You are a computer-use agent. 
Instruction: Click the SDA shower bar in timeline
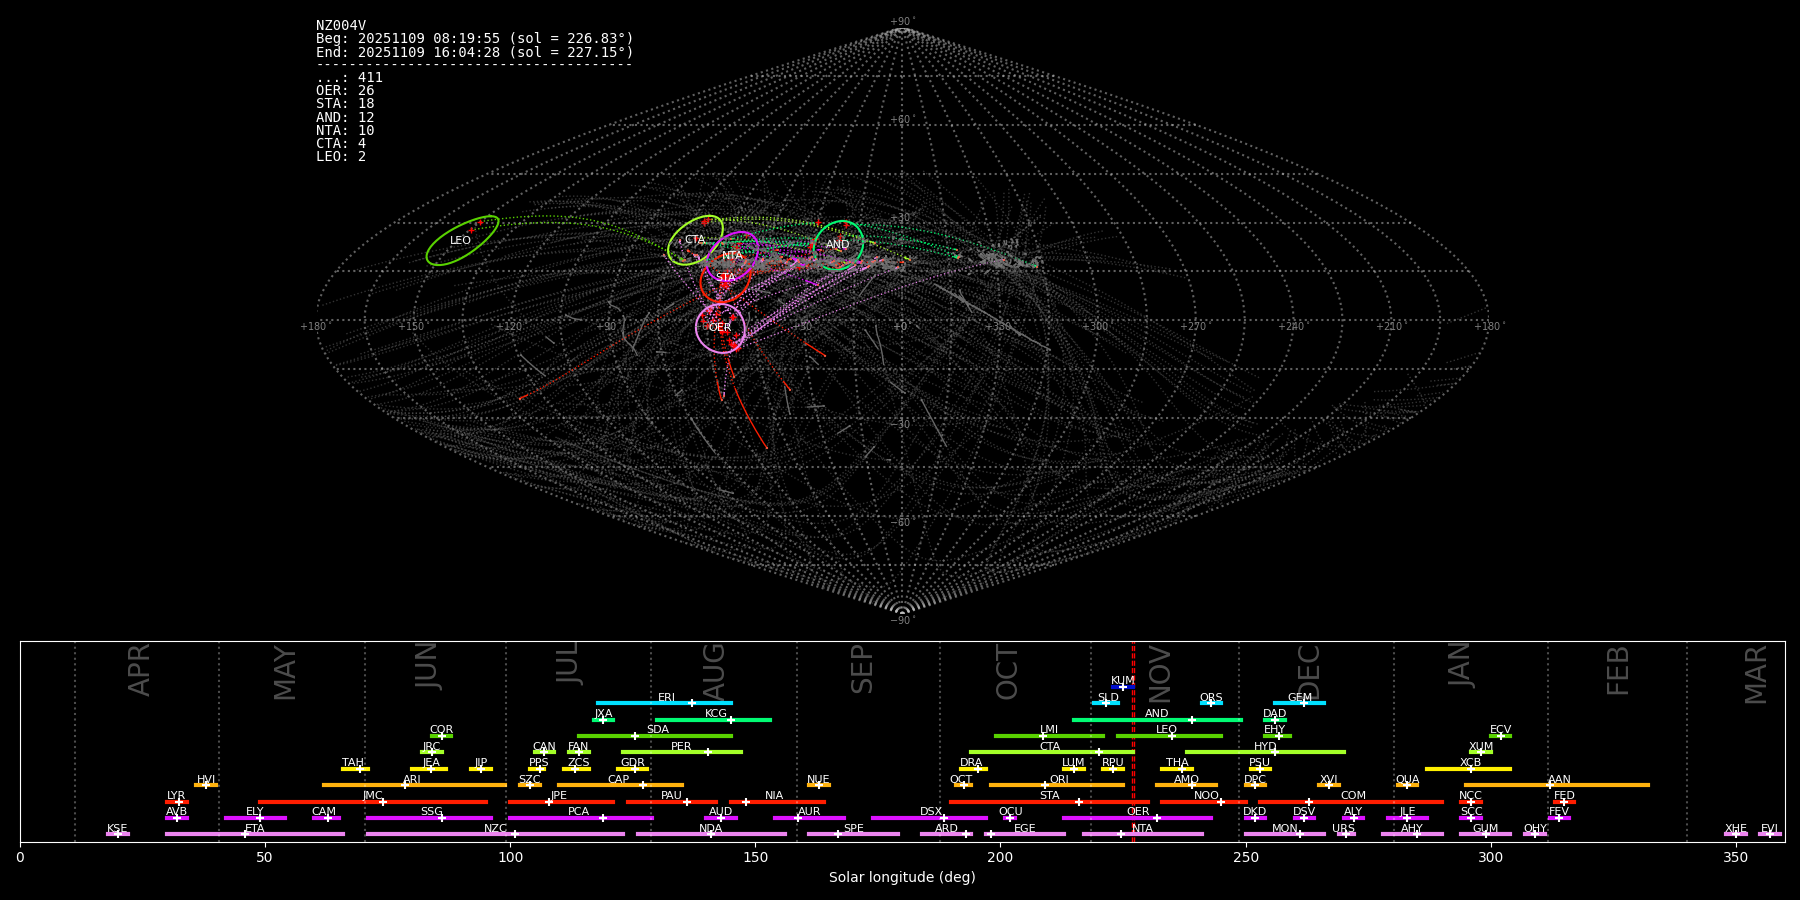(x=655, y=735)
